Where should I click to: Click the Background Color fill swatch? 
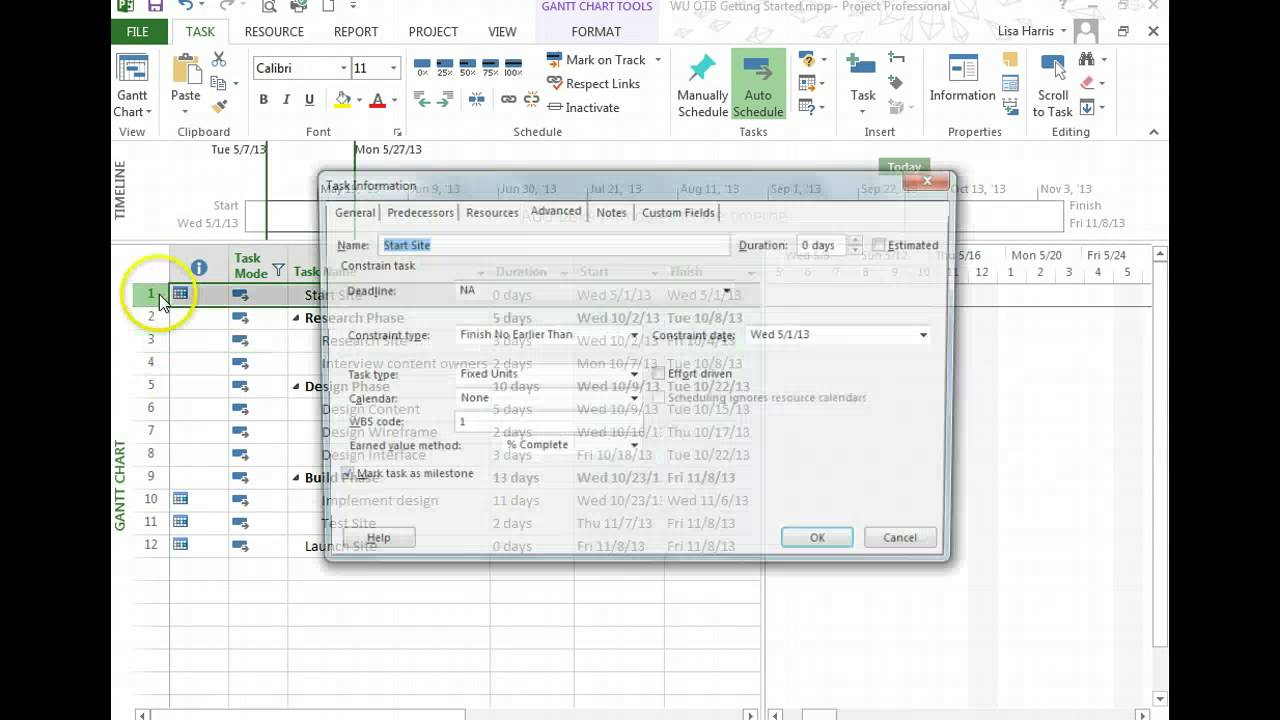343,99
